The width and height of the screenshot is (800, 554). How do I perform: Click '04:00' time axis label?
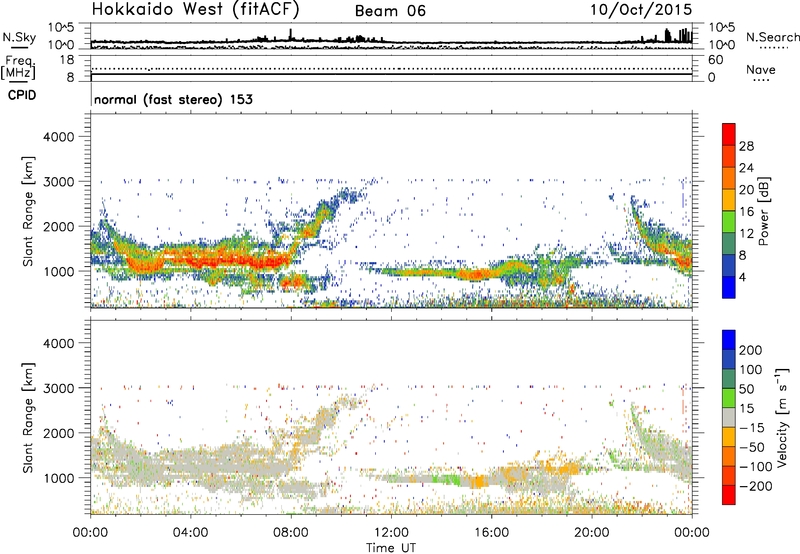[190, 533]
